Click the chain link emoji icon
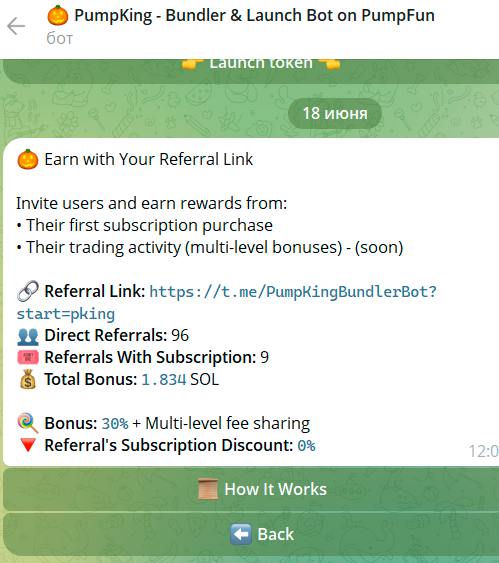The width and height of the screenshot is (499, 563). click(x=28, y=291)
